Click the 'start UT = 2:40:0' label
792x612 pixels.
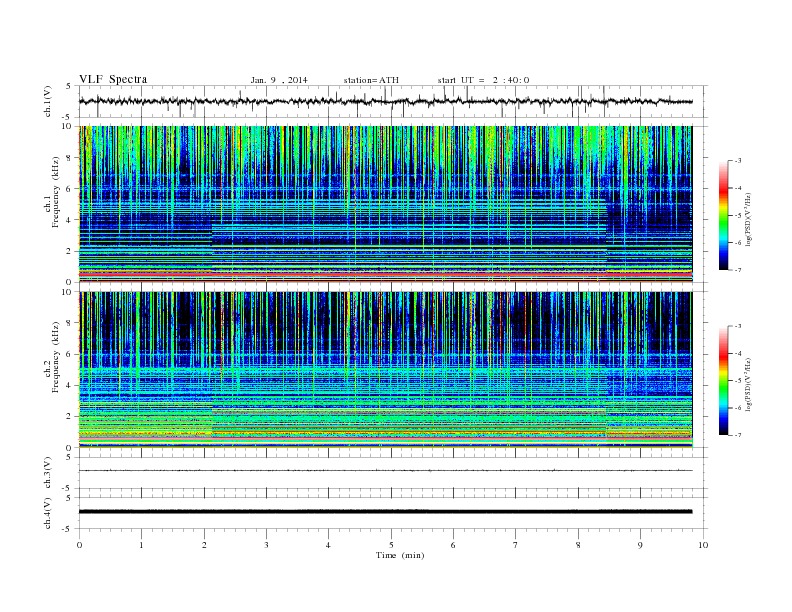pyautogui.click(x=483, y=80)
